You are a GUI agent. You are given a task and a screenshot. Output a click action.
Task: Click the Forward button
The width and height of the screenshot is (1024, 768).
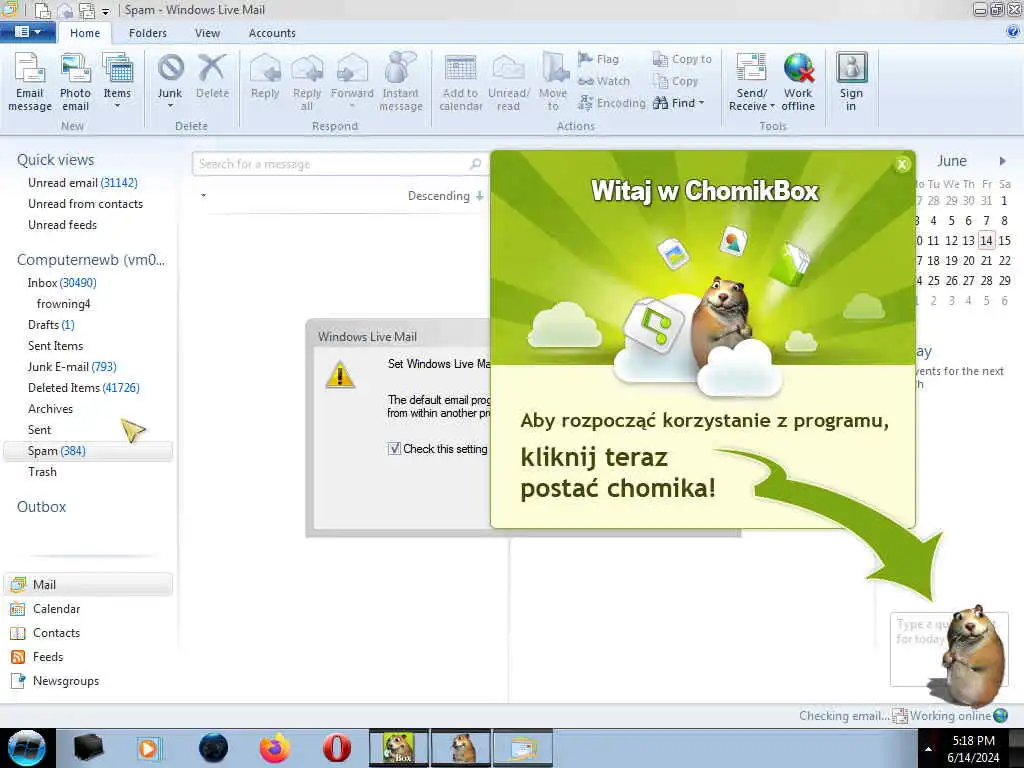click(x=352, y=82)
